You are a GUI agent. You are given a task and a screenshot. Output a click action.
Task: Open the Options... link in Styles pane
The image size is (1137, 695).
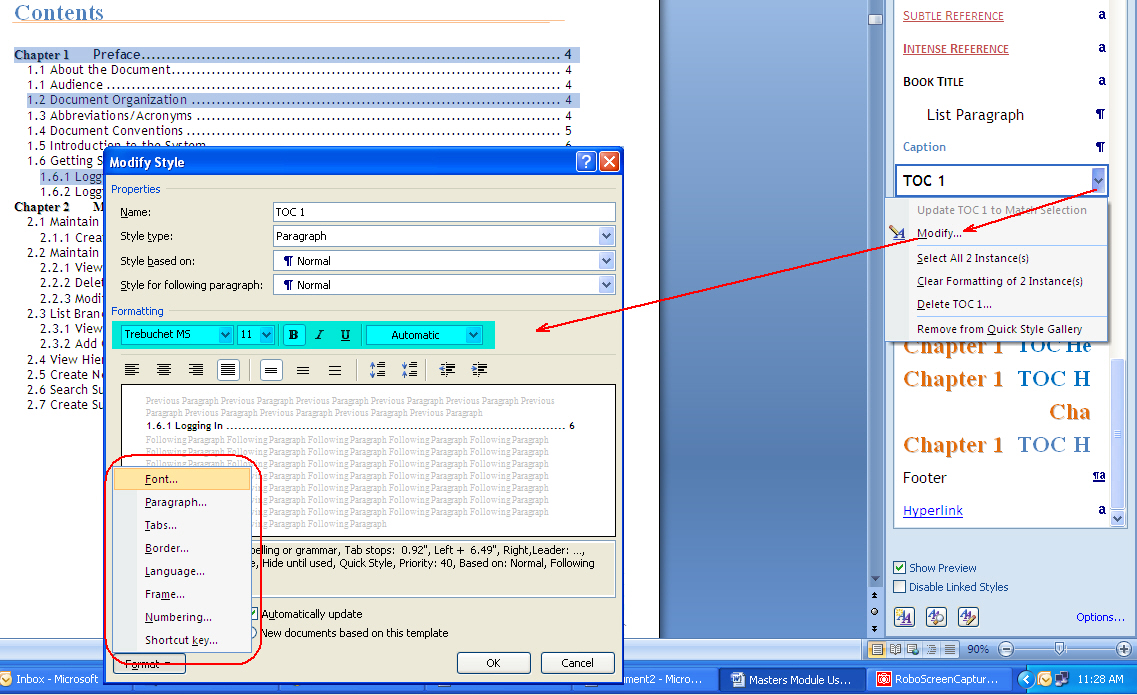(x=1100, y=617)
